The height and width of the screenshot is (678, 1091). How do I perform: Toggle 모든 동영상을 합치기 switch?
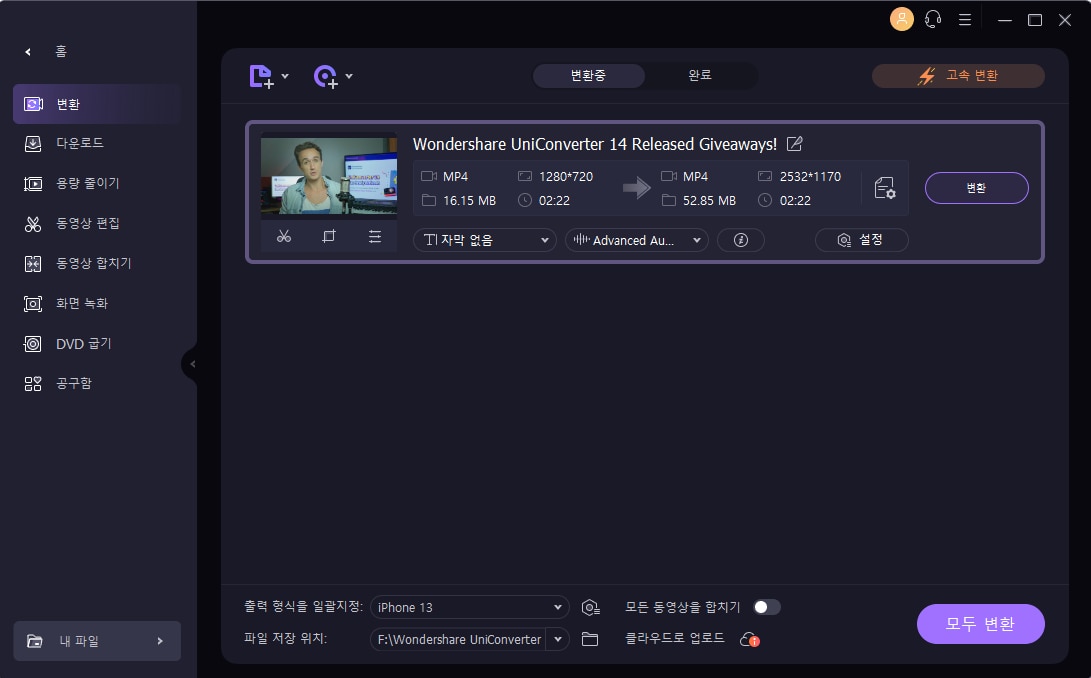(x=767, y=607)
